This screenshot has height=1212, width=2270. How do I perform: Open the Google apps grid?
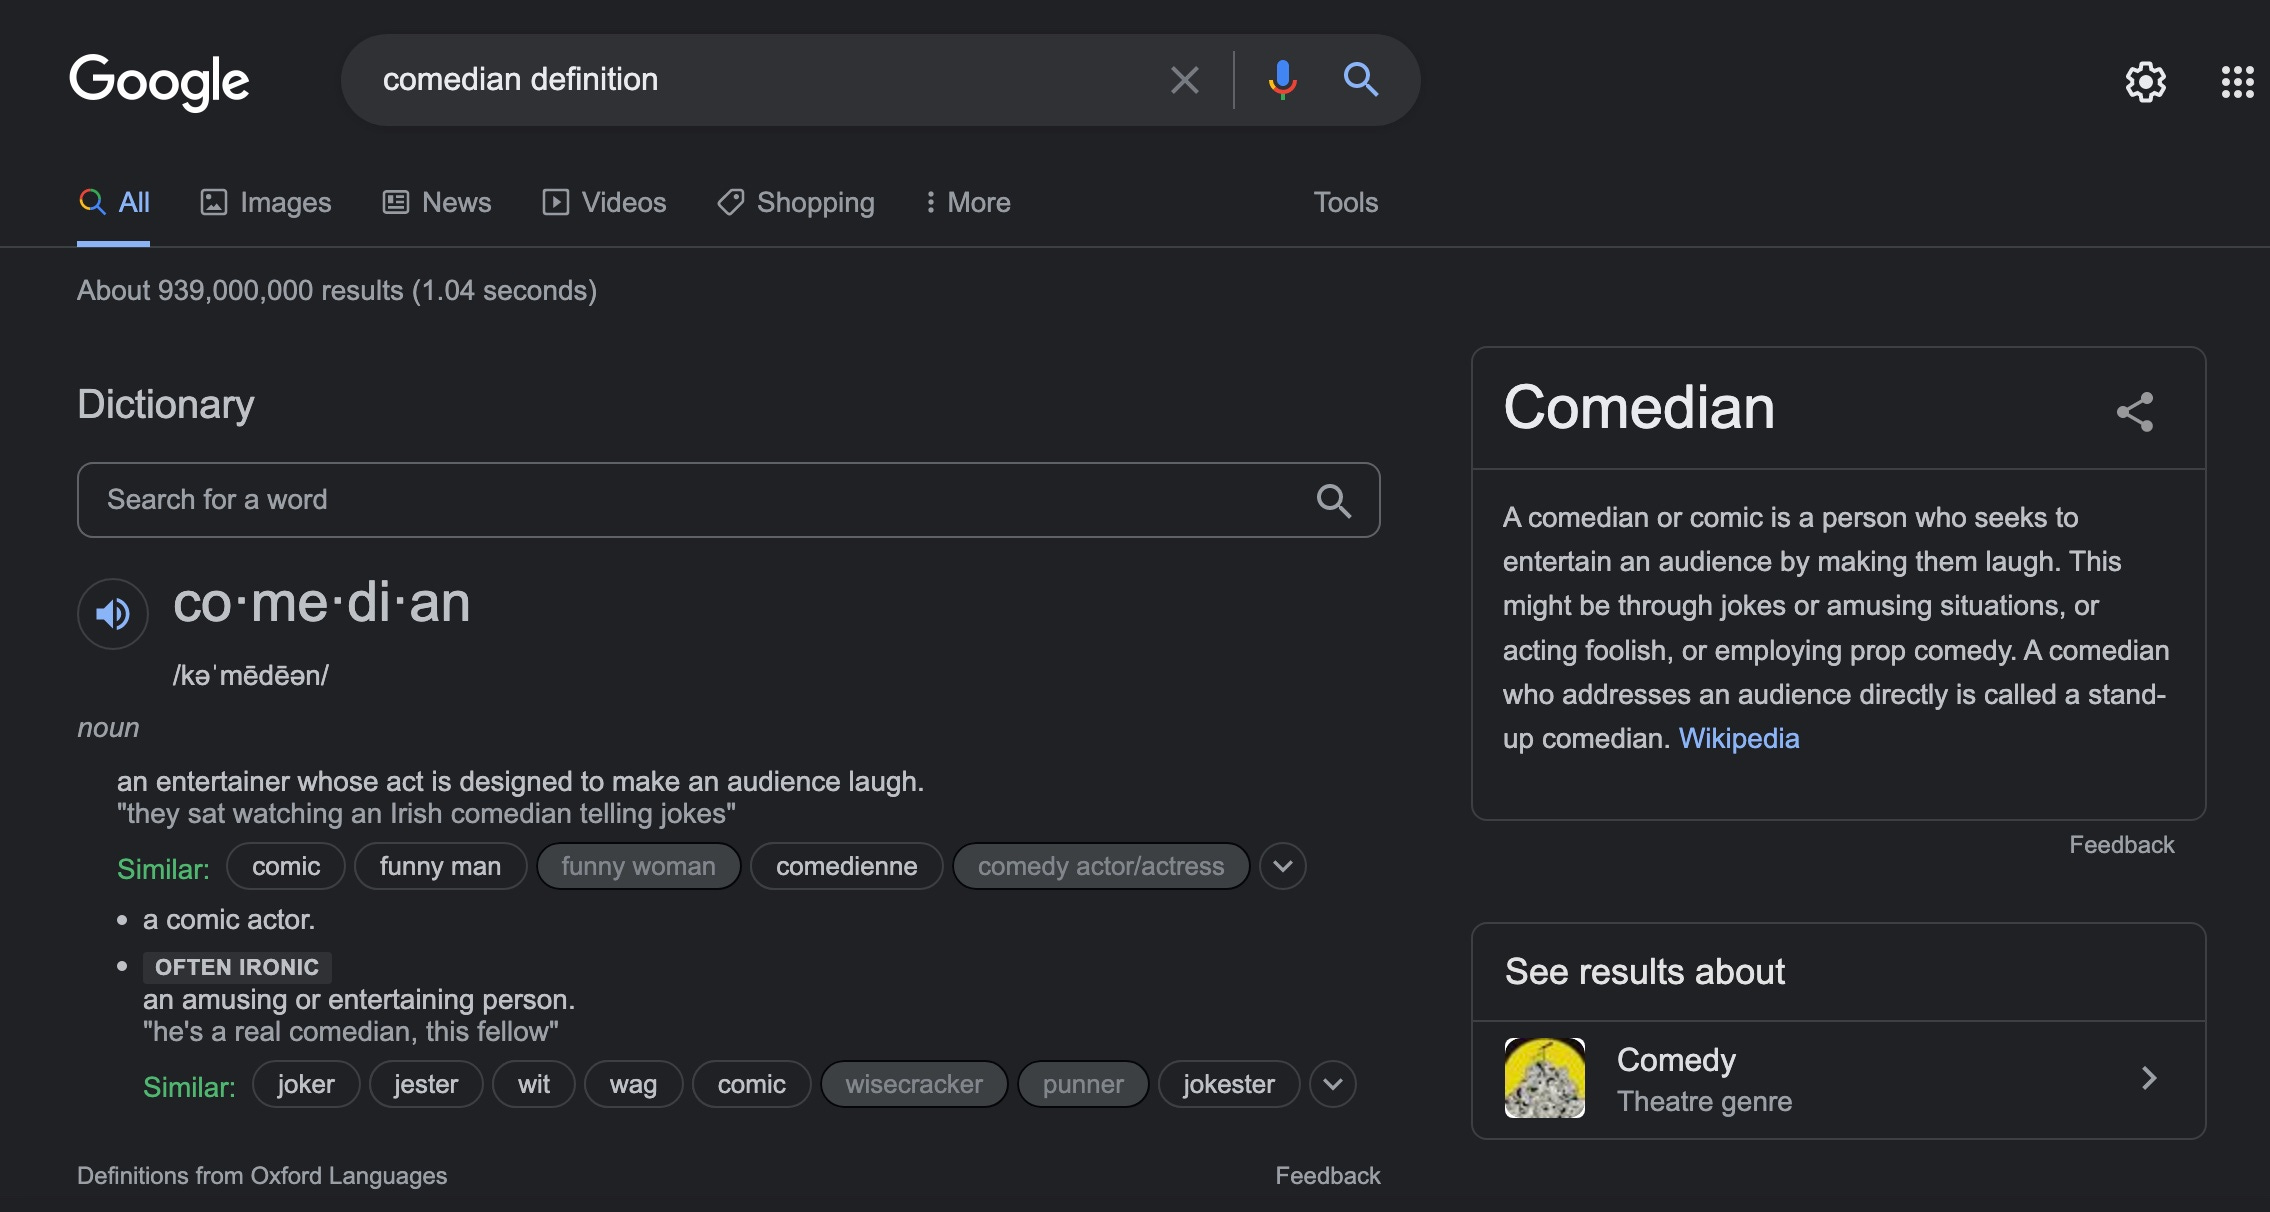(2236, 82)
